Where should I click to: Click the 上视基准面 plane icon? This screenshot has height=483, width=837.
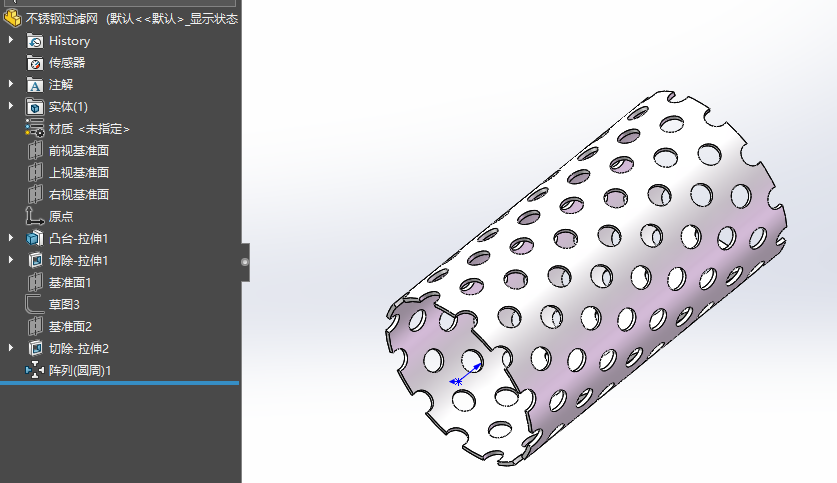(35, 172)
